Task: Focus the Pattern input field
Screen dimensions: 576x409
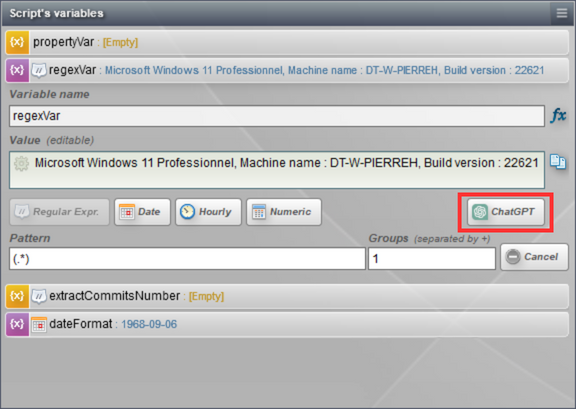Action: (x=187, y=259)
